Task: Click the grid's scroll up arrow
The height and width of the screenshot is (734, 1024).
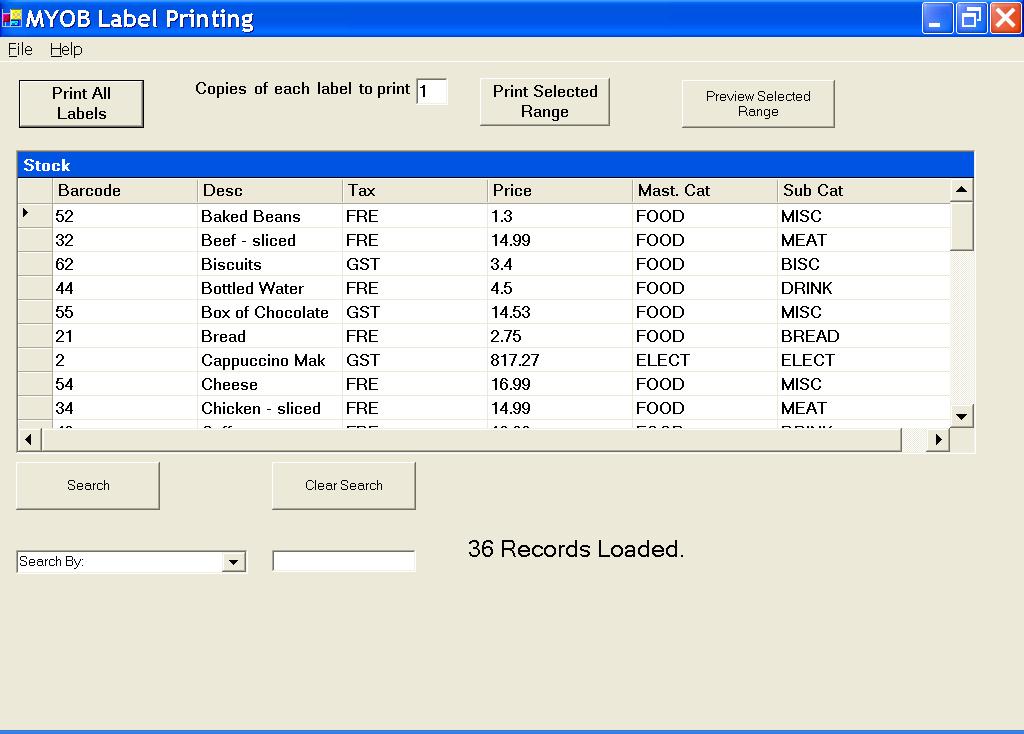Action: click(x=961, y=190)
